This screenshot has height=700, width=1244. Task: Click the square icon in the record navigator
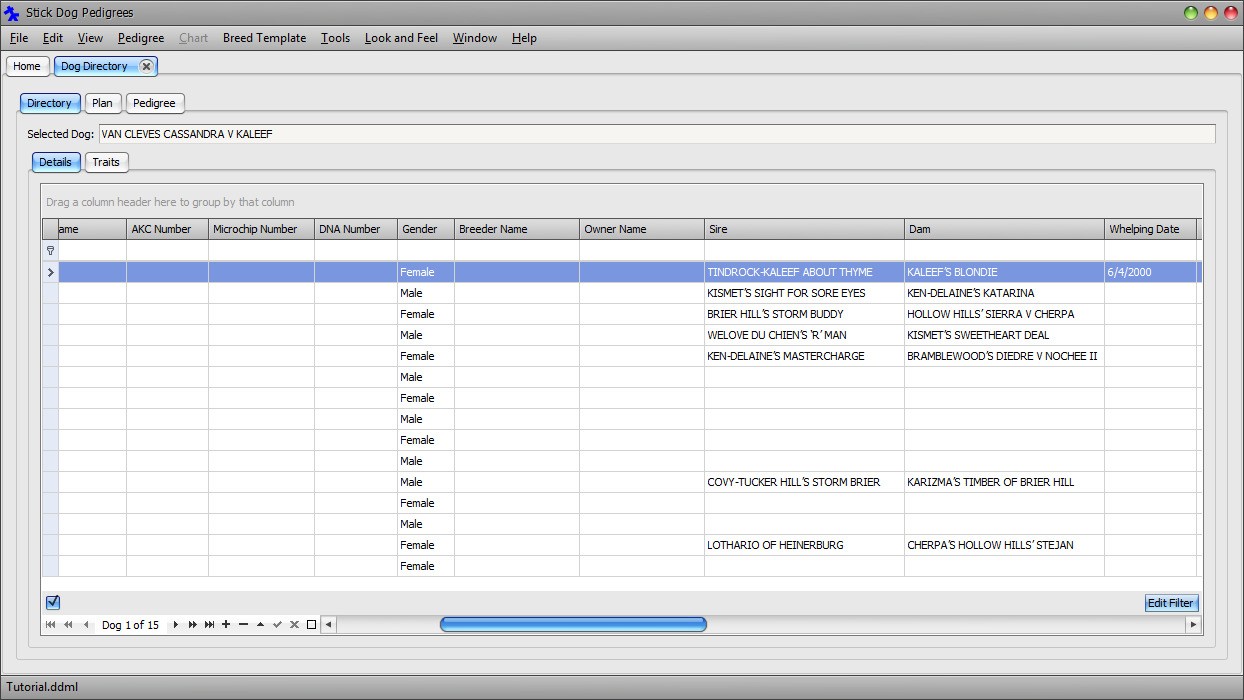[x=311, y=625]
